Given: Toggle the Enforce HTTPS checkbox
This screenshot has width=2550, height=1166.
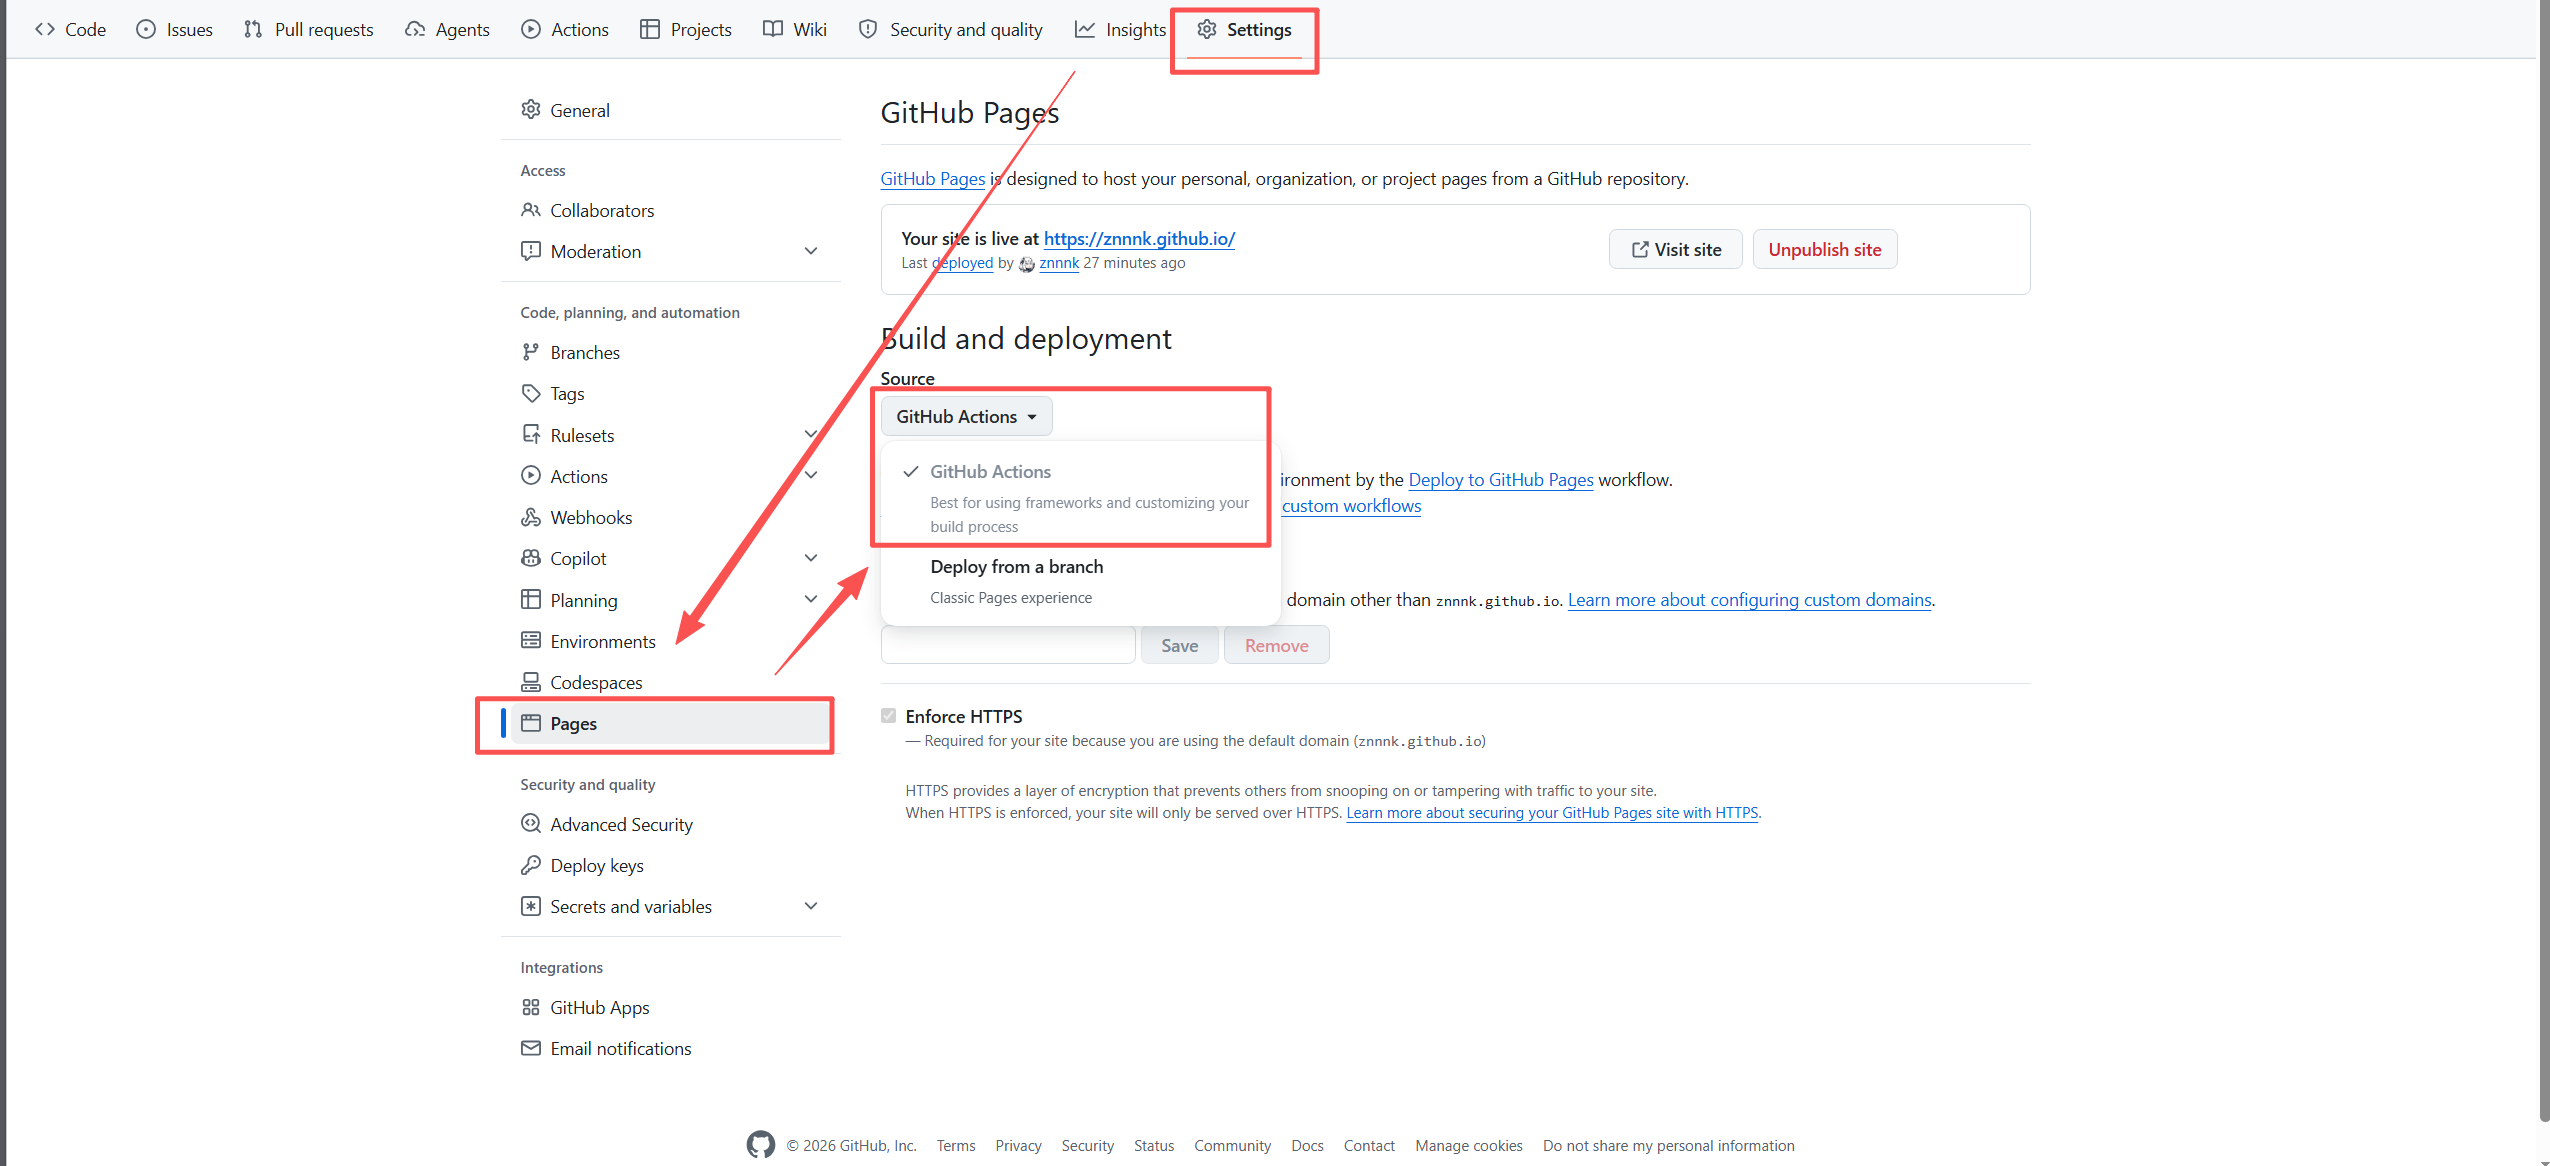Looking at the screenshot, I should point(889,716).
